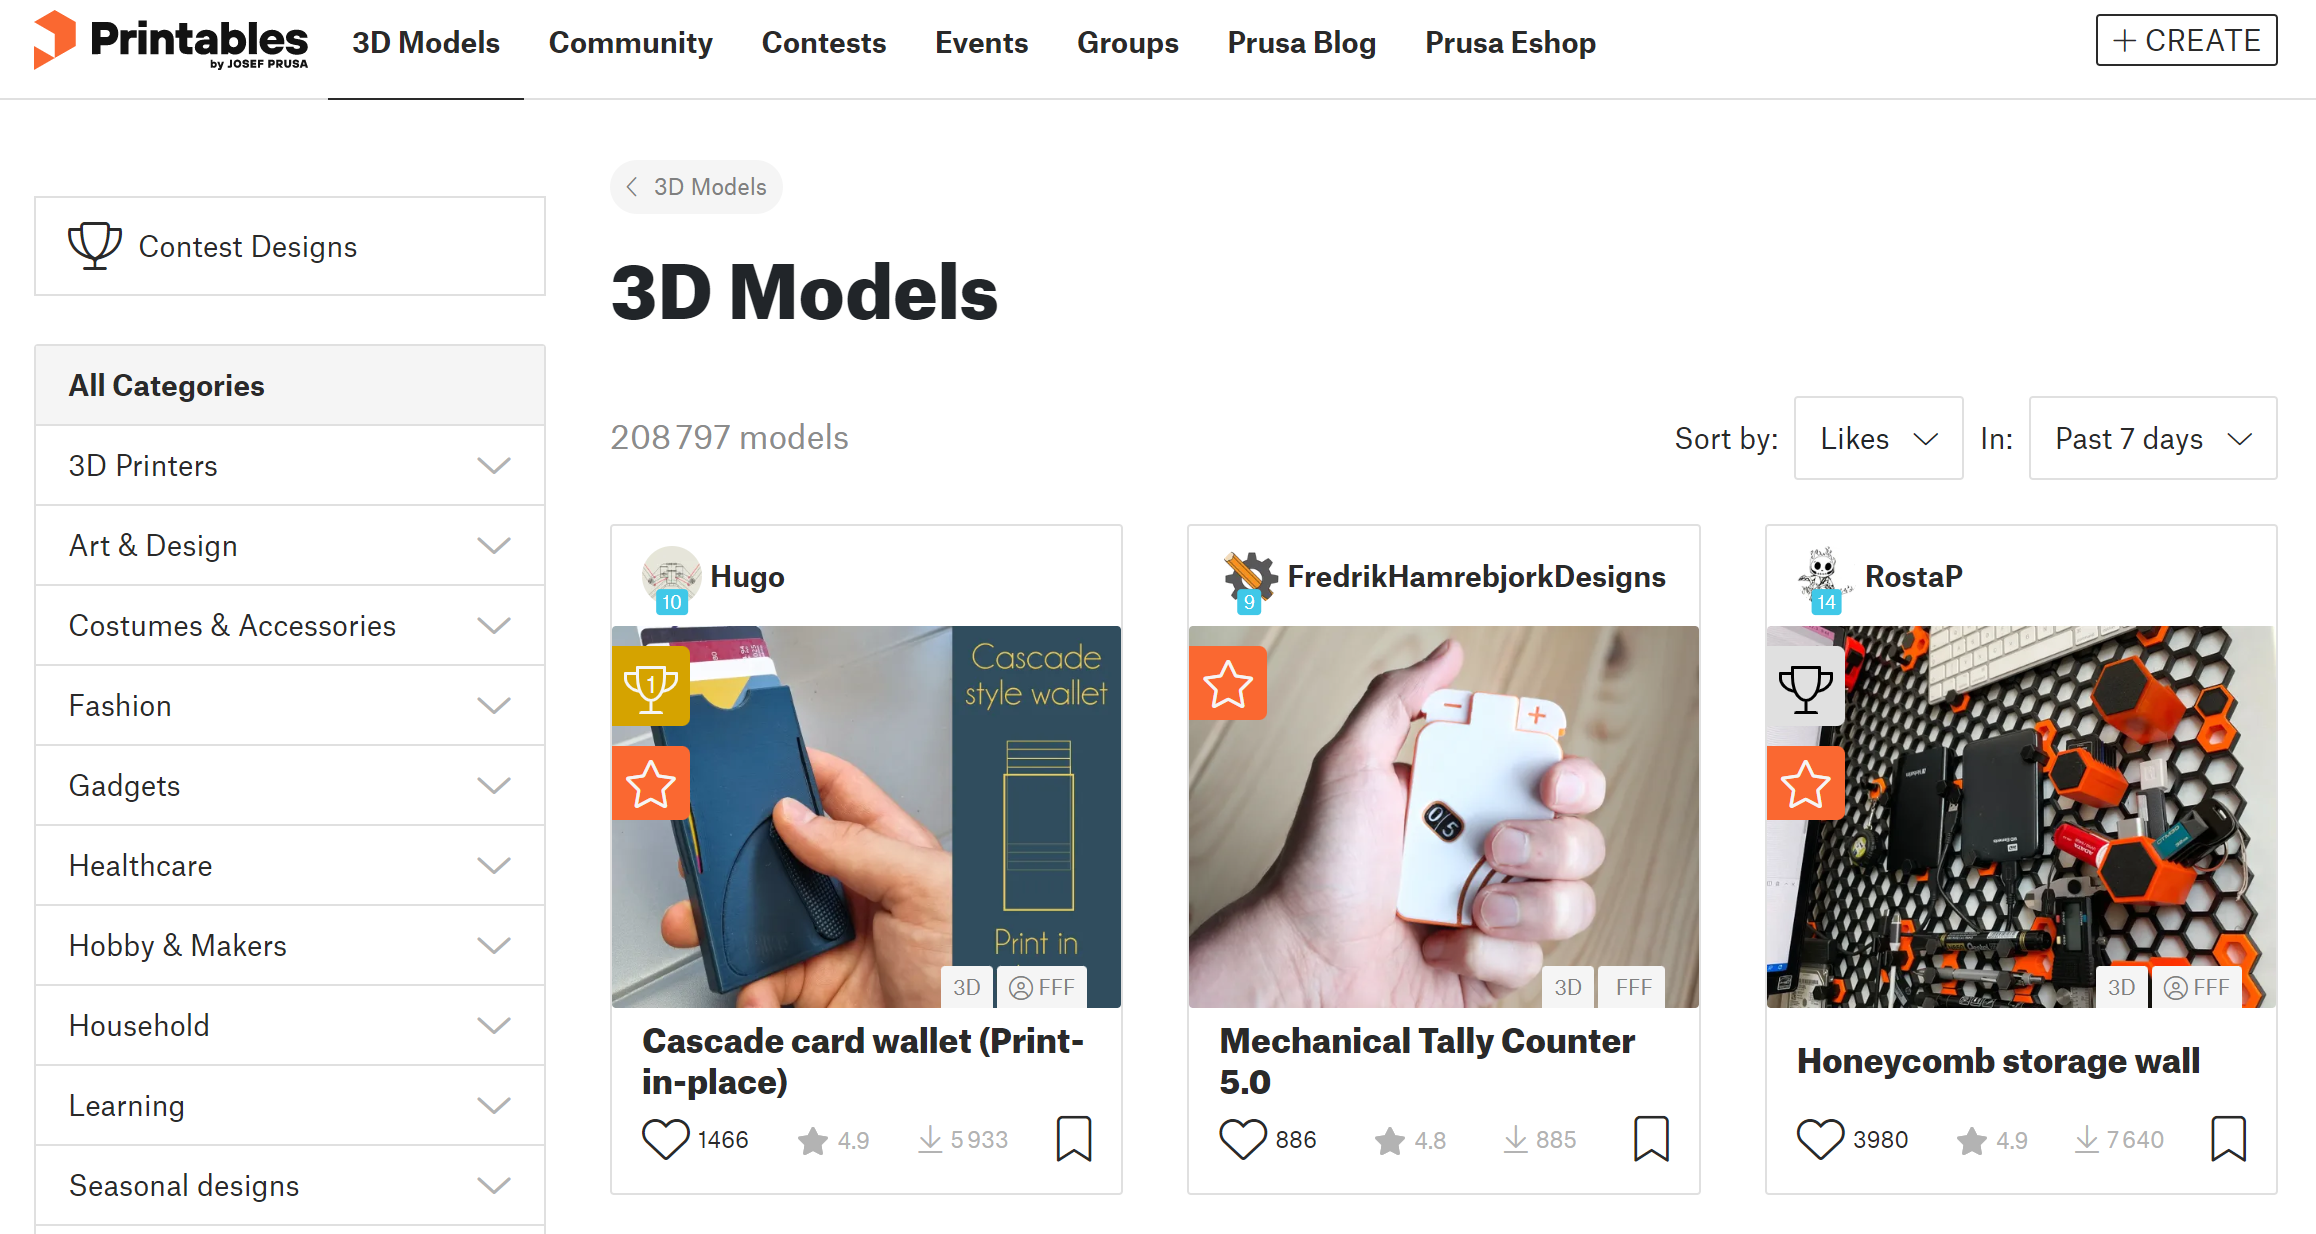
Task: Click the trophy badge on Honeycomb wall image
Action: (x=1805, y=686)
